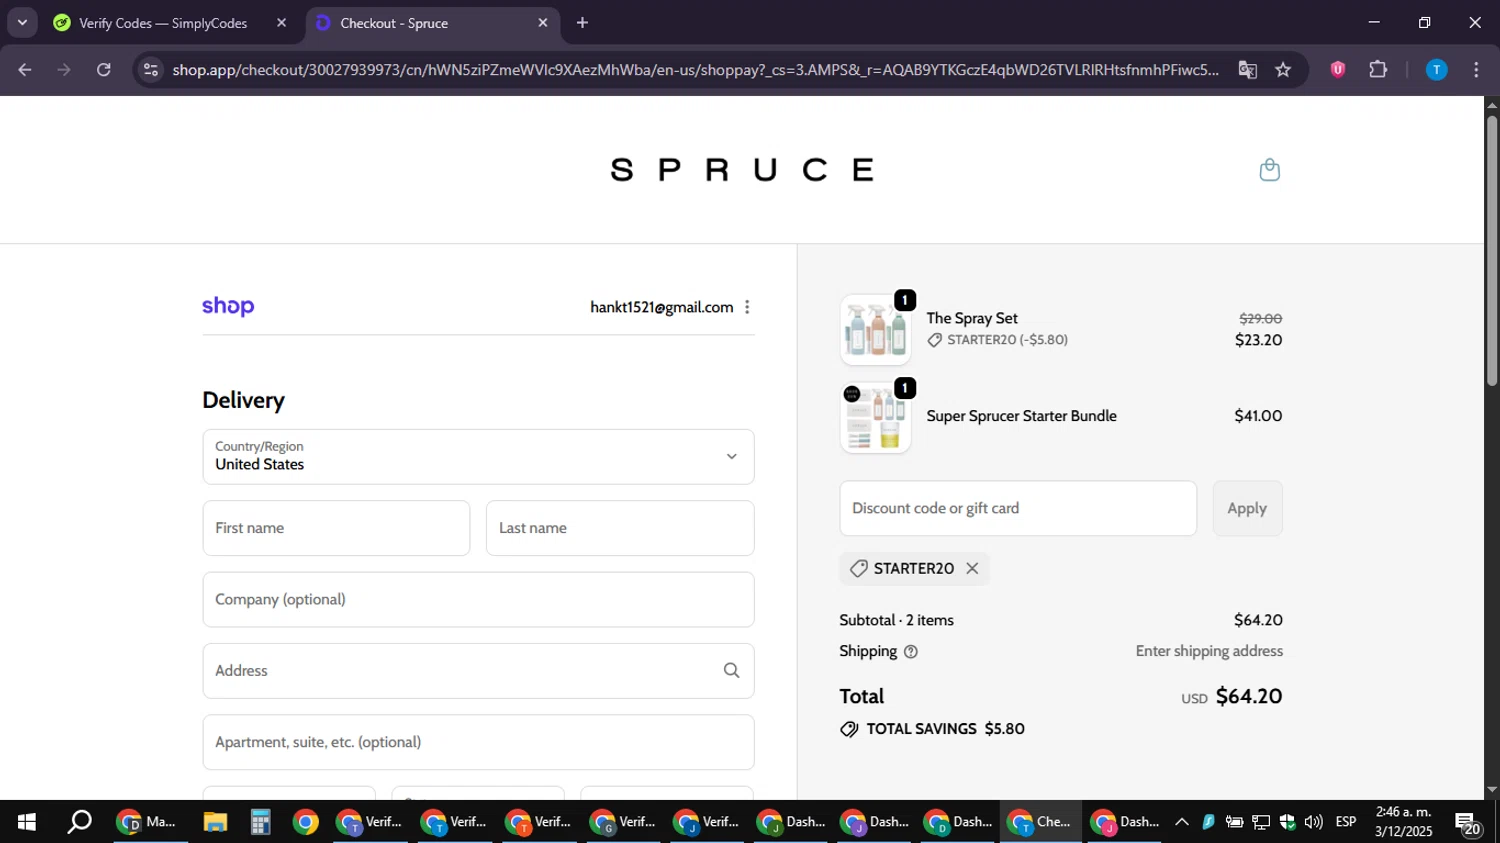Click the page vertical scrollbar

pyautogui.click(x=1492, y=250)
